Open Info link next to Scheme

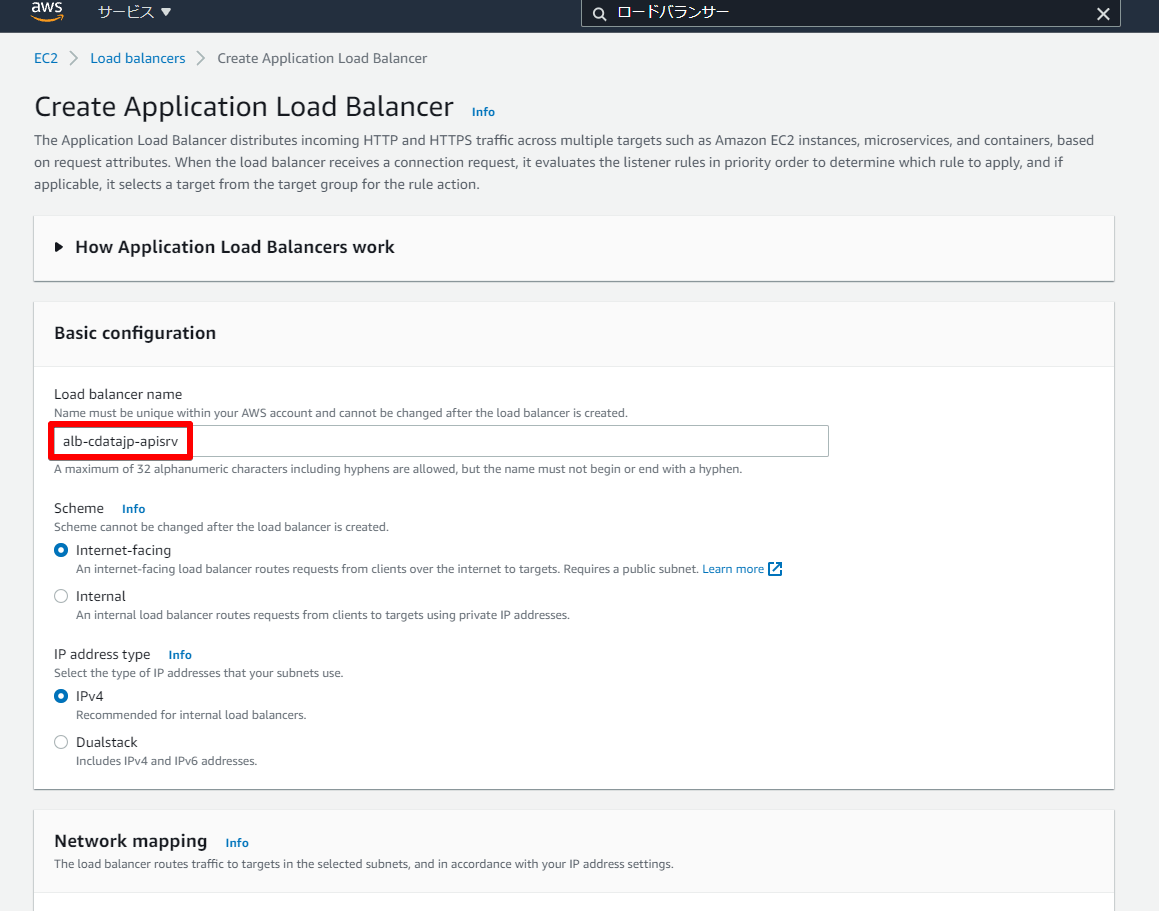(x=133, y=509)
